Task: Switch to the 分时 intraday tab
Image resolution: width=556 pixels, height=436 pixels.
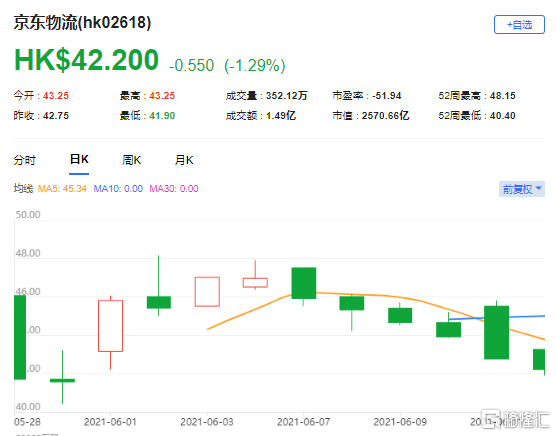Action: point(24,160)
